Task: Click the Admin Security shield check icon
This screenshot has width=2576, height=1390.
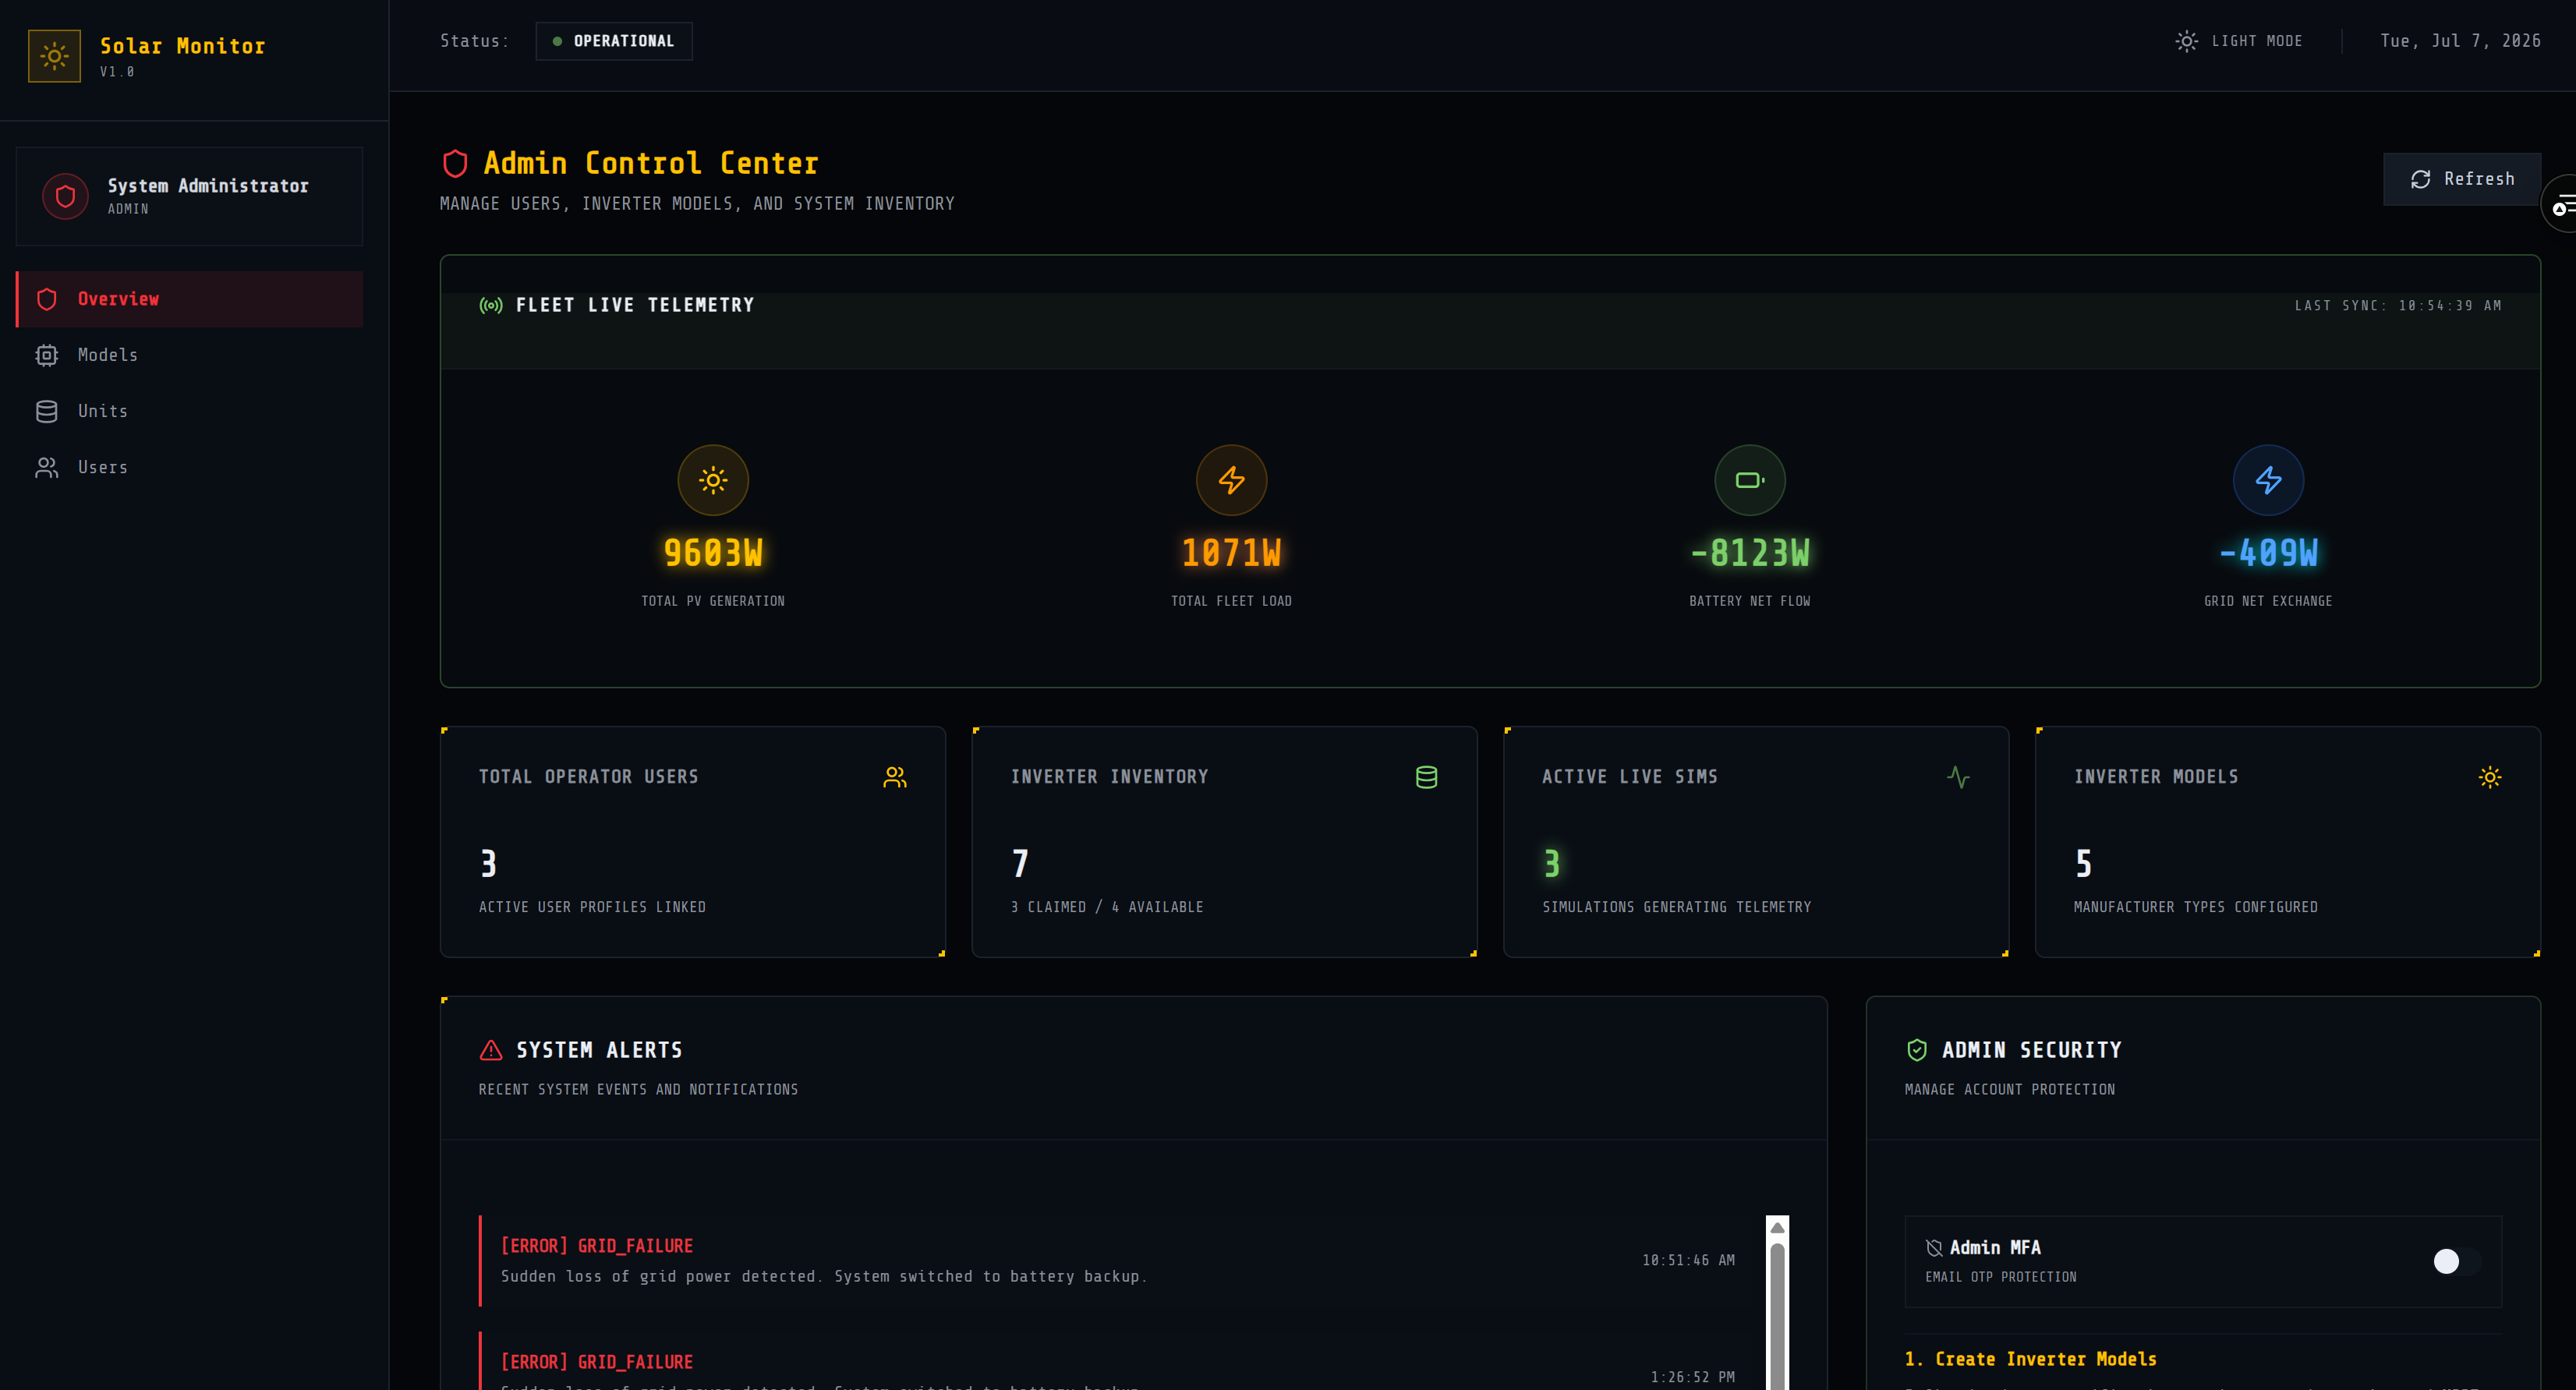Action: click(1917, 1050)
